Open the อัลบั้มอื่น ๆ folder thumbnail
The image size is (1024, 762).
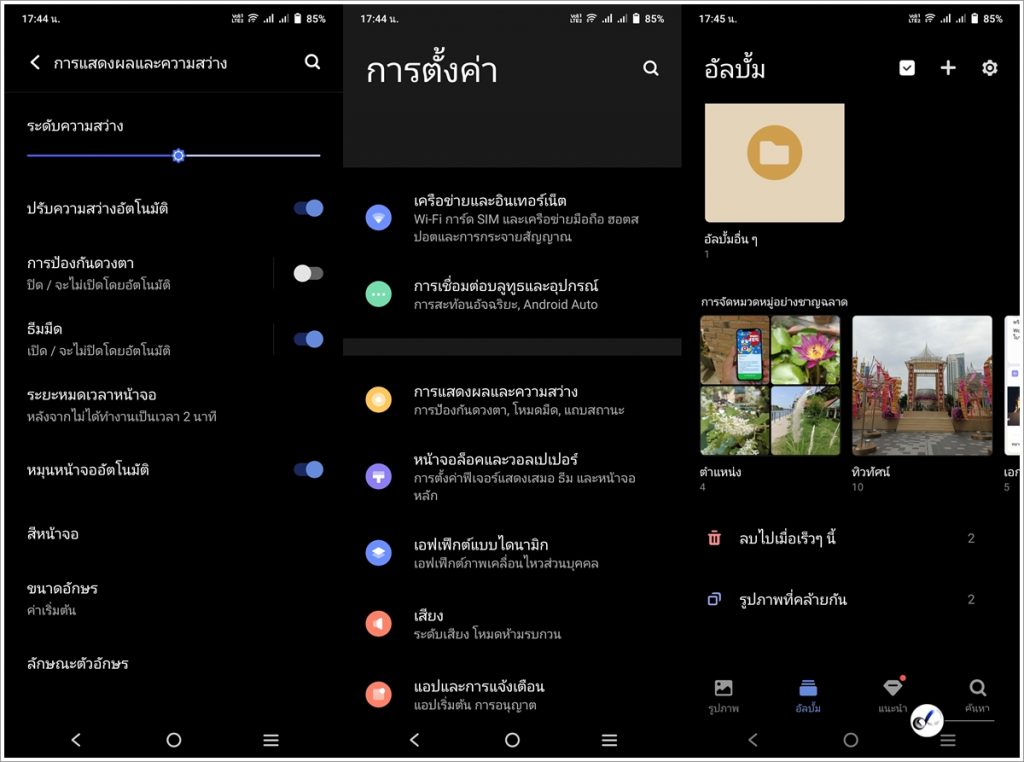point(774,163)
